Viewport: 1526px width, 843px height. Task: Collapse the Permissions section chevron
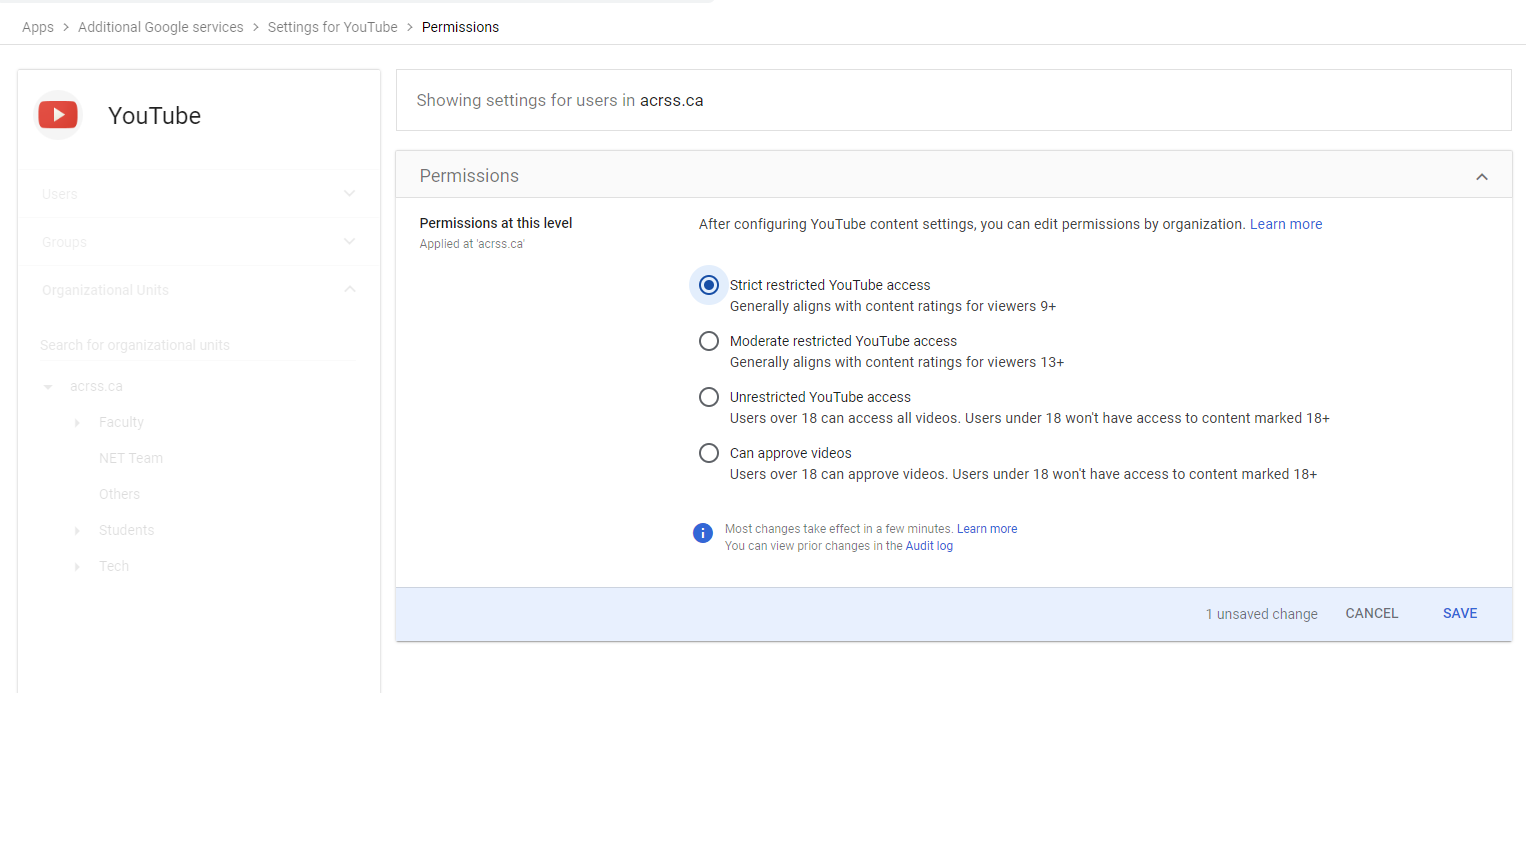(1482, 177)
